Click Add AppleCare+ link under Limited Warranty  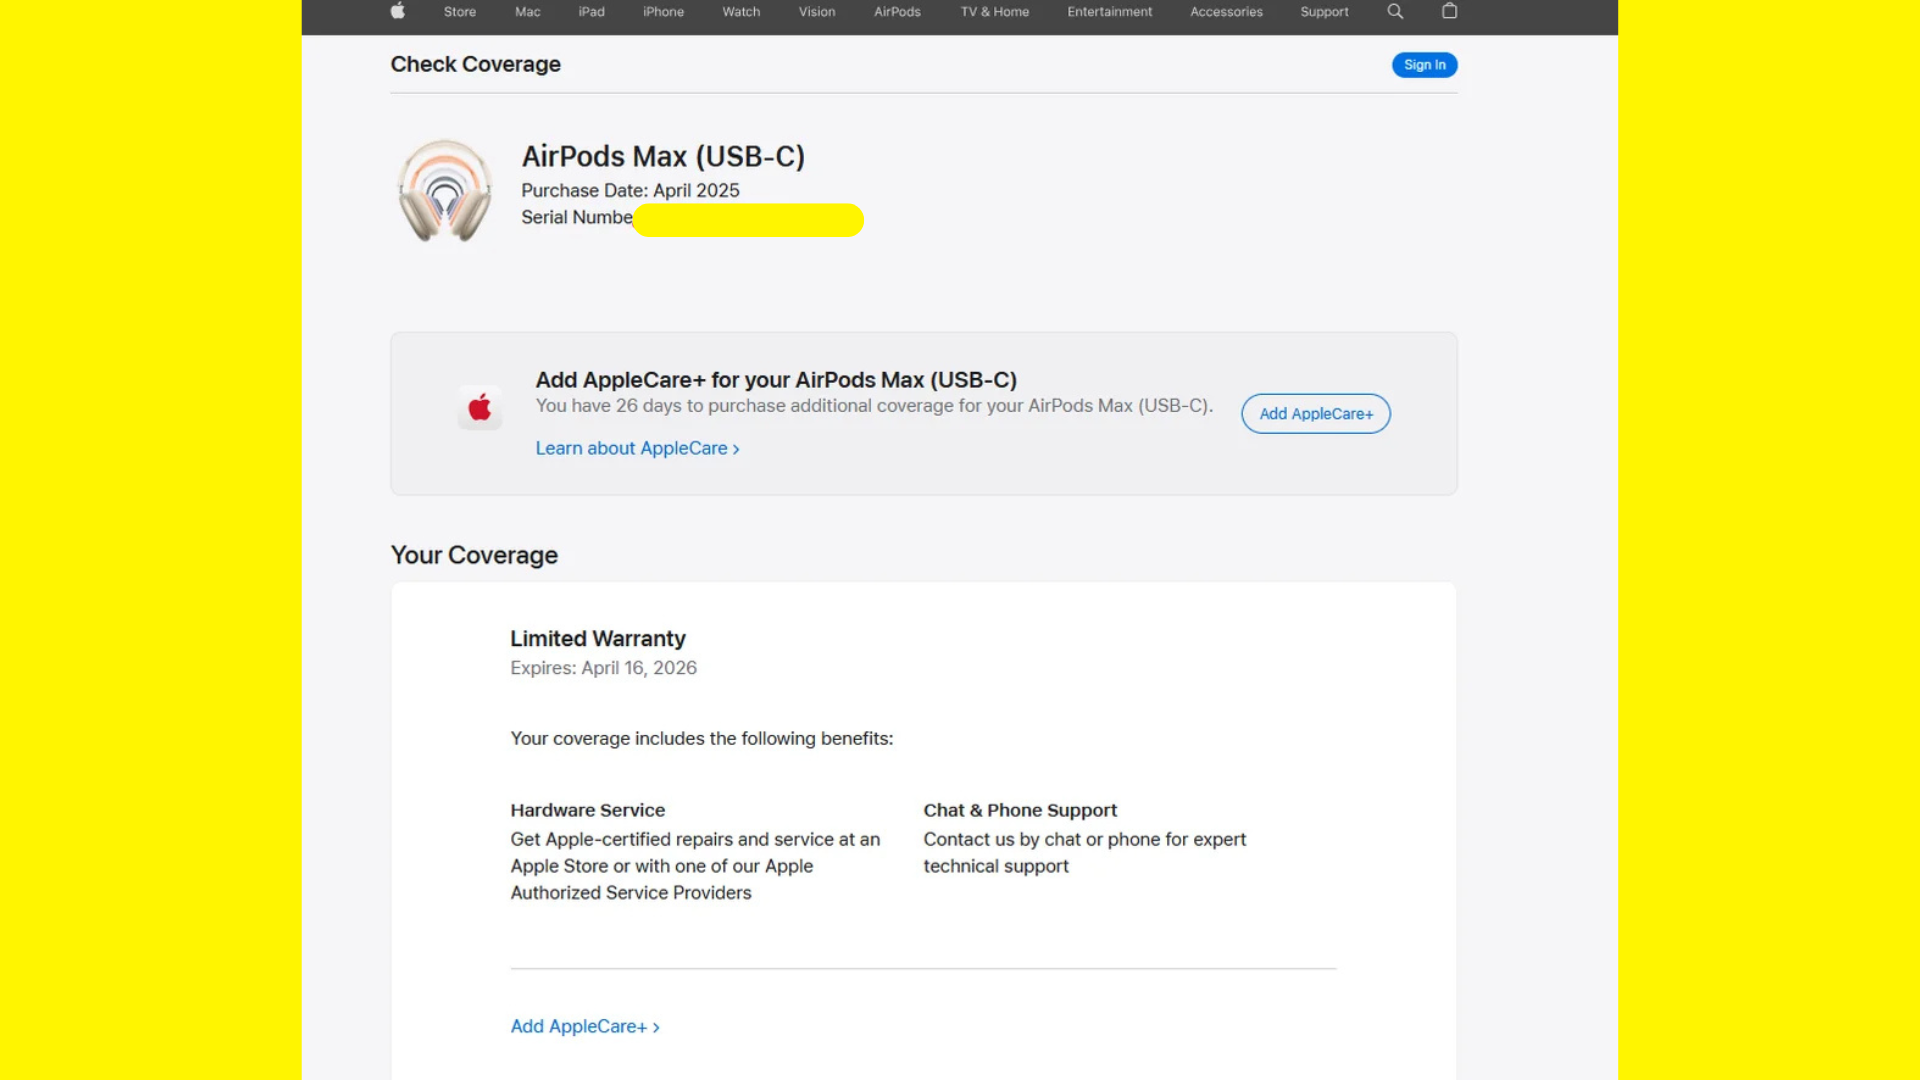coord(584,1027)
